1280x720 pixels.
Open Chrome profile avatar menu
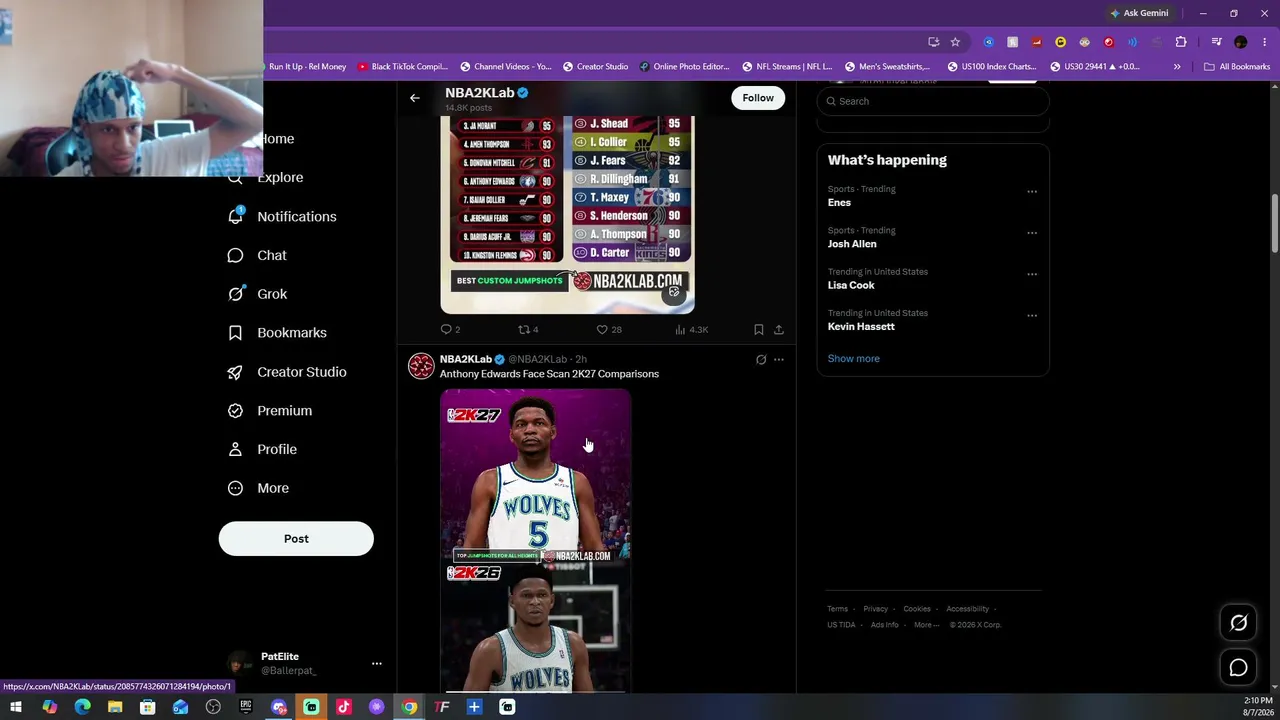point(1241,42)
